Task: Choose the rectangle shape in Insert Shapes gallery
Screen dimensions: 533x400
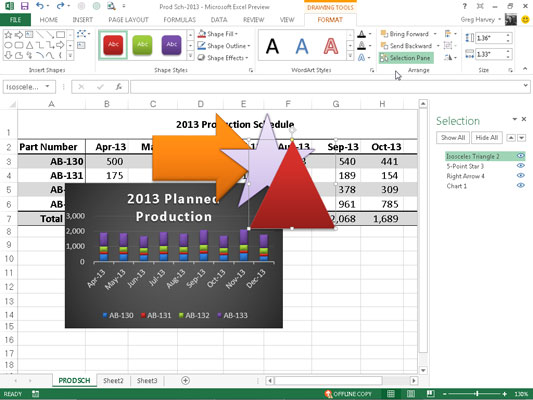Action: coord(61,35)
